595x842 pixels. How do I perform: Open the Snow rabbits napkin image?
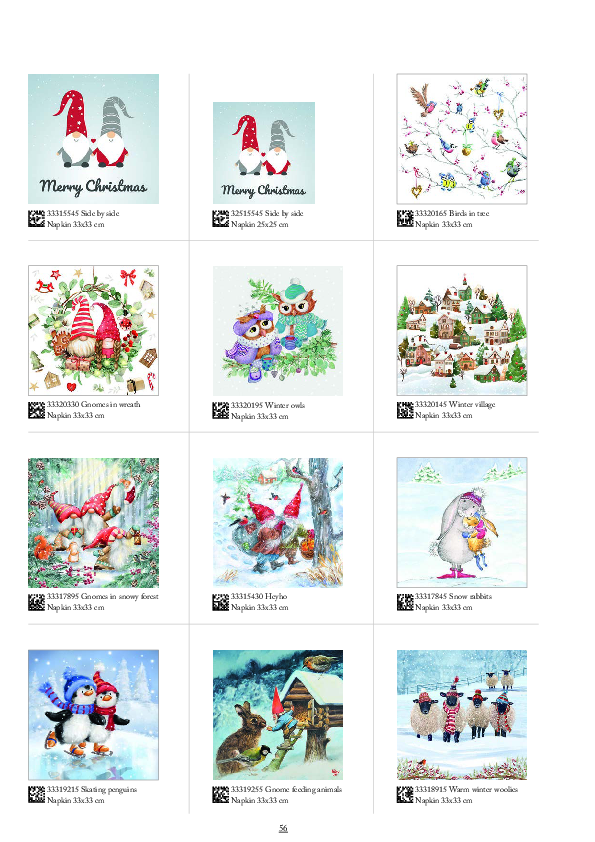click(x=462, y=522)
